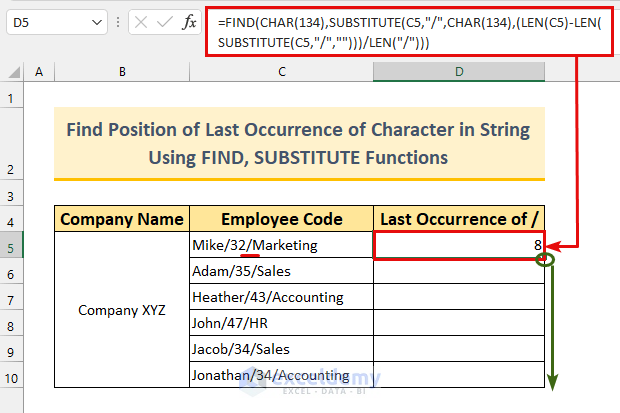Select column B header
This screenshot has width=620, height=413.
coord(122,72)
